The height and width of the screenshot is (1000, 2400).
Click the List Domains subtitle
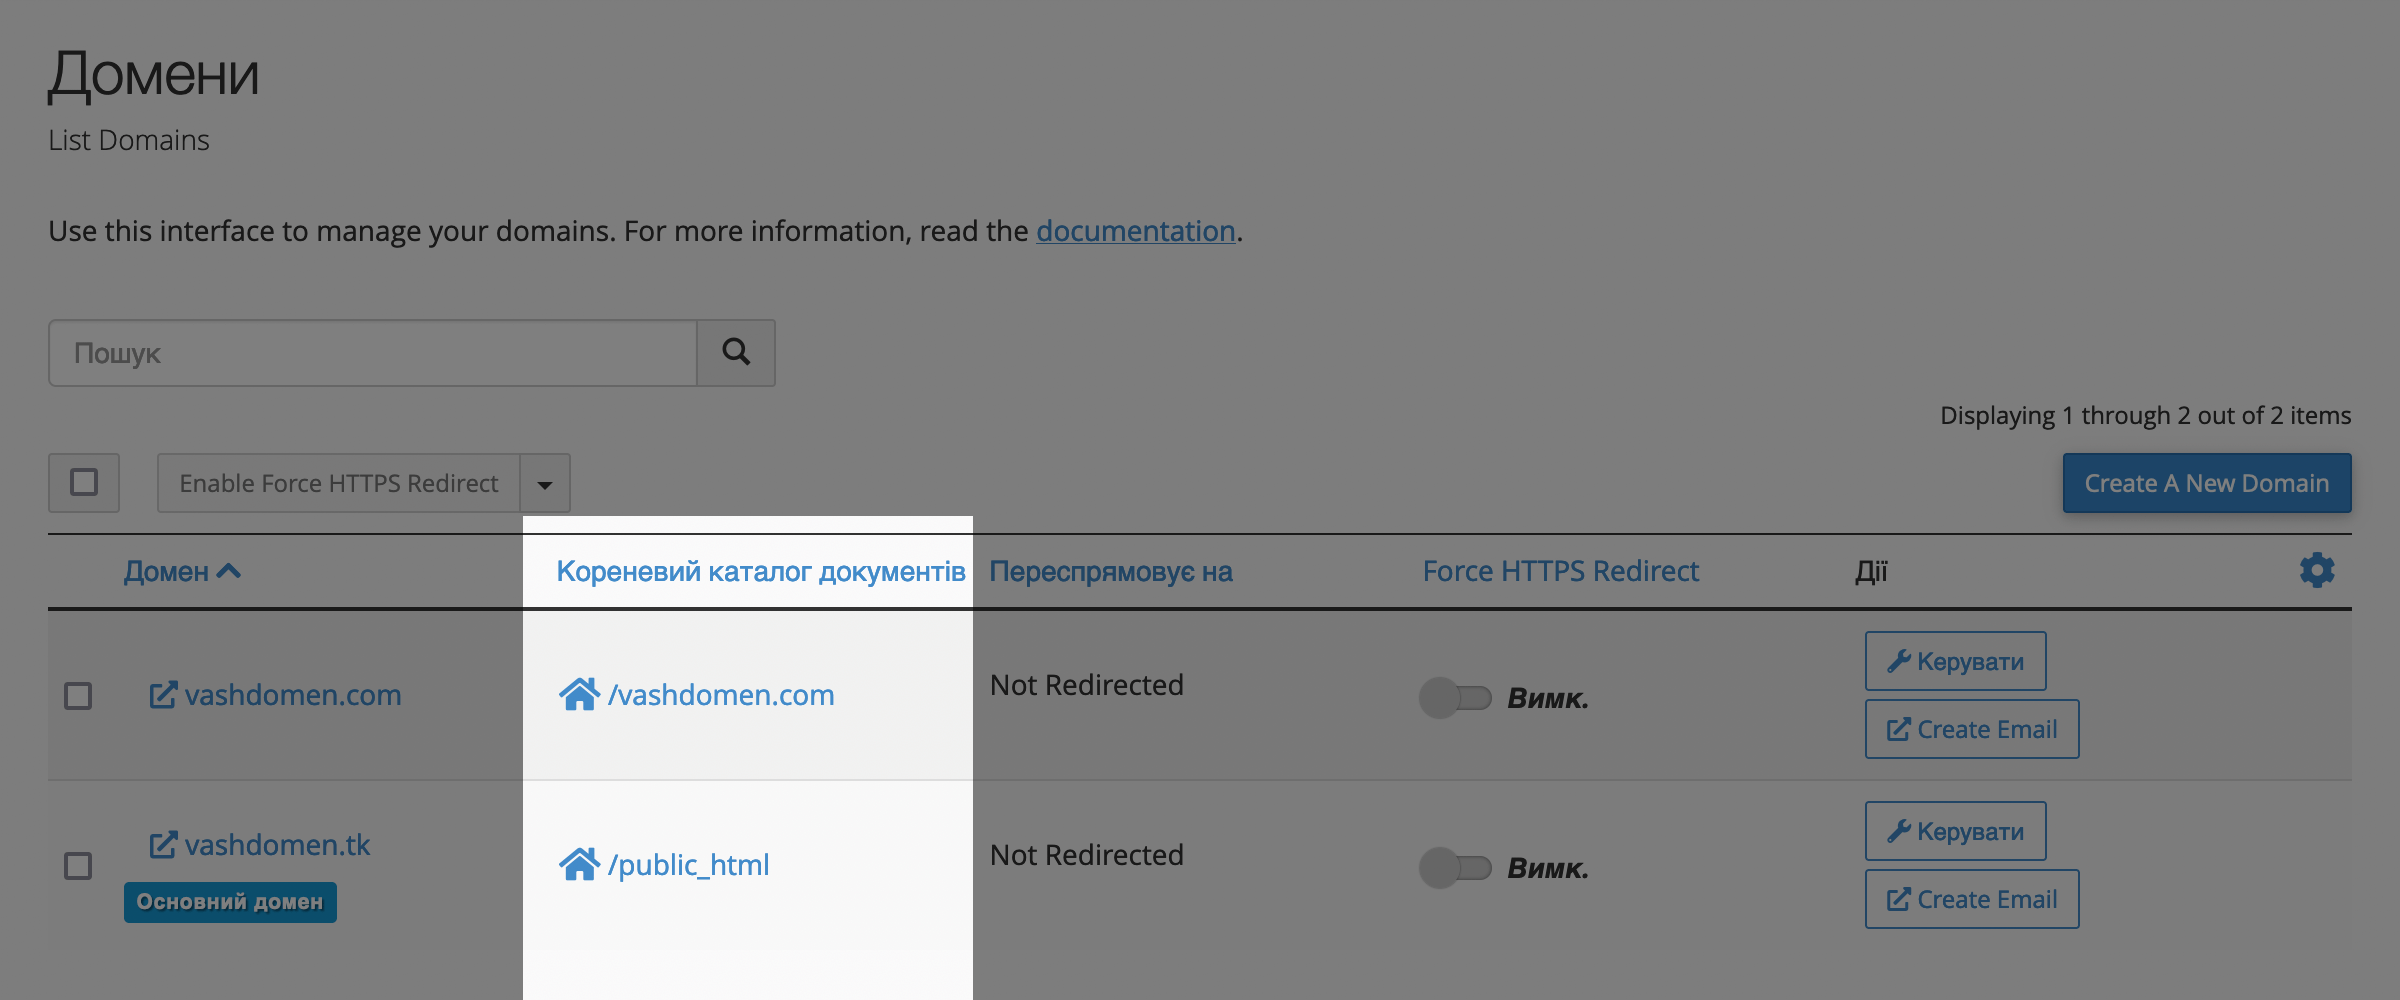pos(129,140)
